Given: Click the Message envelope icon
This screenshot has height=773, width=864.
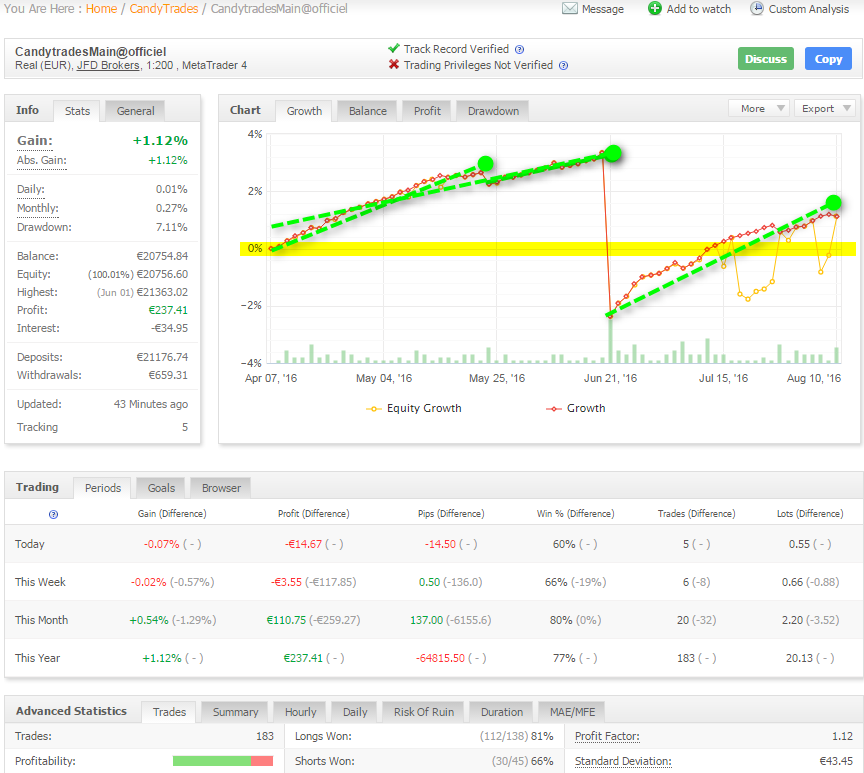Looking at the screenshot, I should [570, 9].
